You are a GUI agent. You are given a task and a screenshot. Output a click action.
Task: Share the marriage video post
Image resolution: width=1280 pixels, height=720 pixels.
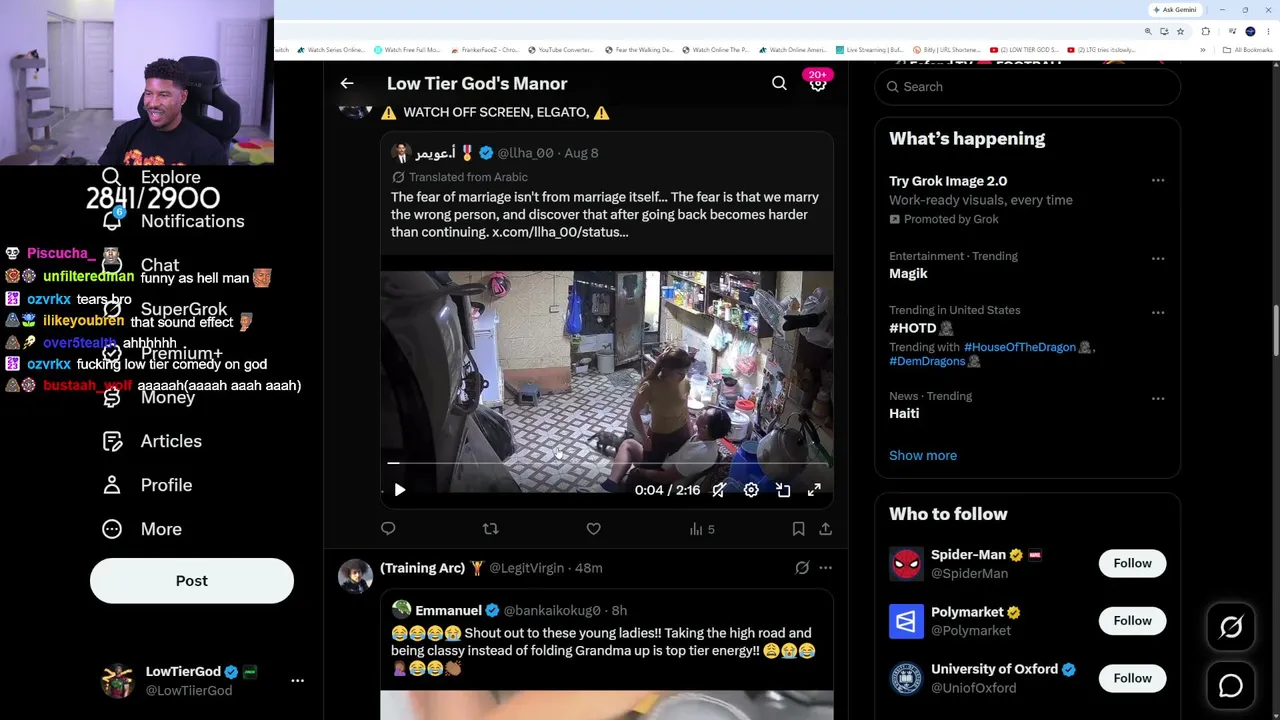tap(825, 529)
